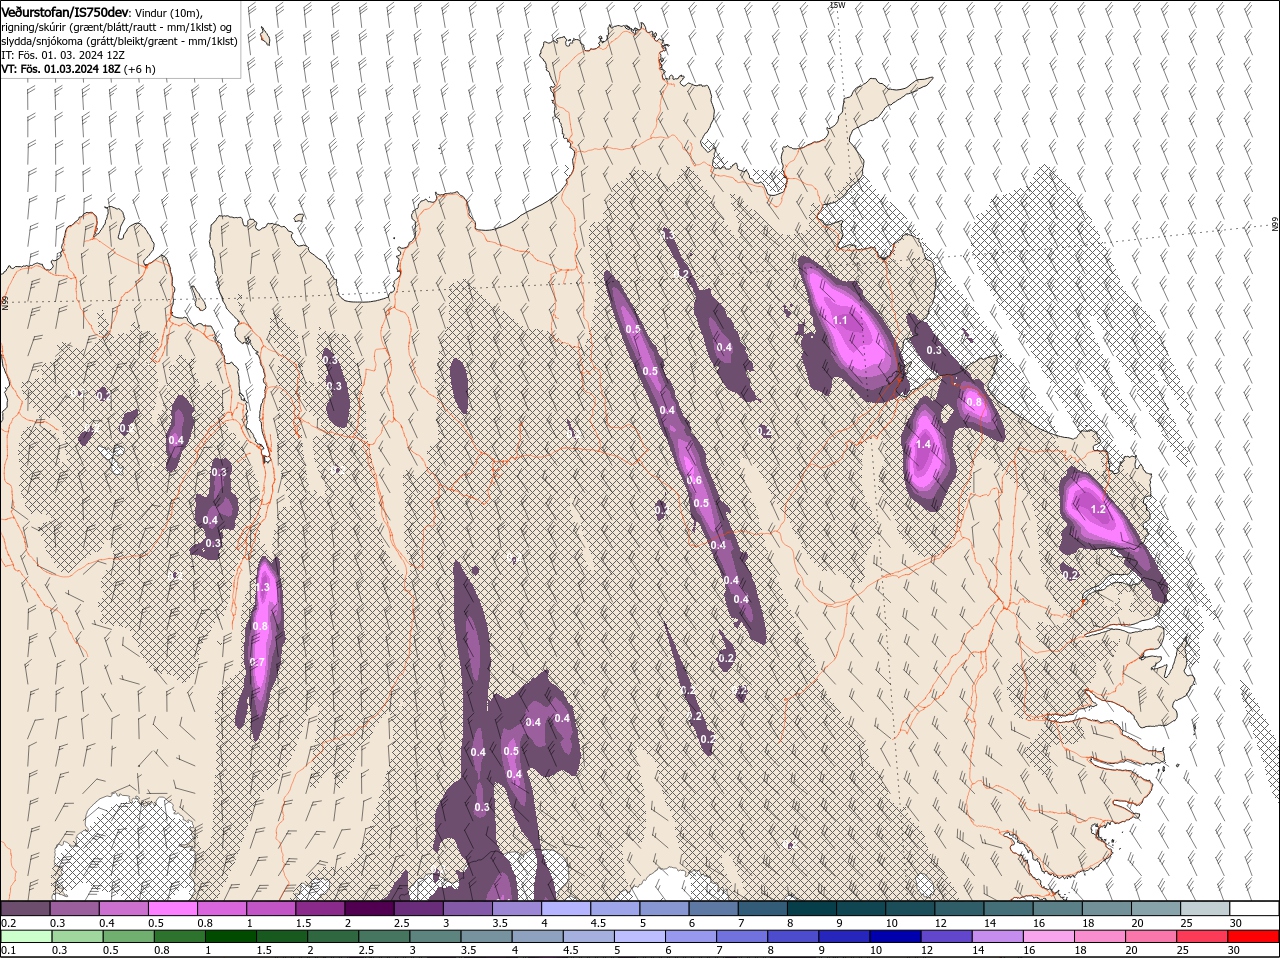Click the small offshore island near the title box
The height and width of the screenshot is (958, 1280).
pos(265,37)
